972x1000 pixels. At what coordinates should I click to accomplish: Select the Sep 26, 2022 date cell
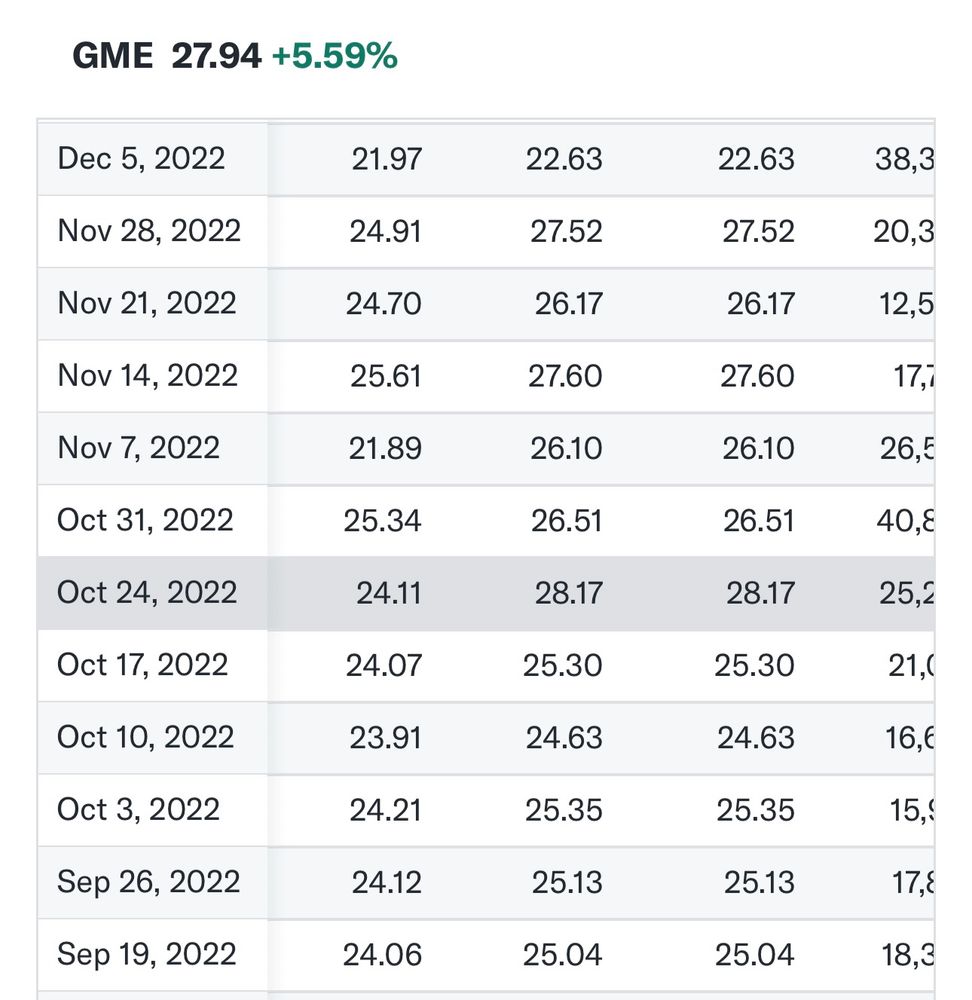point(149,881)
